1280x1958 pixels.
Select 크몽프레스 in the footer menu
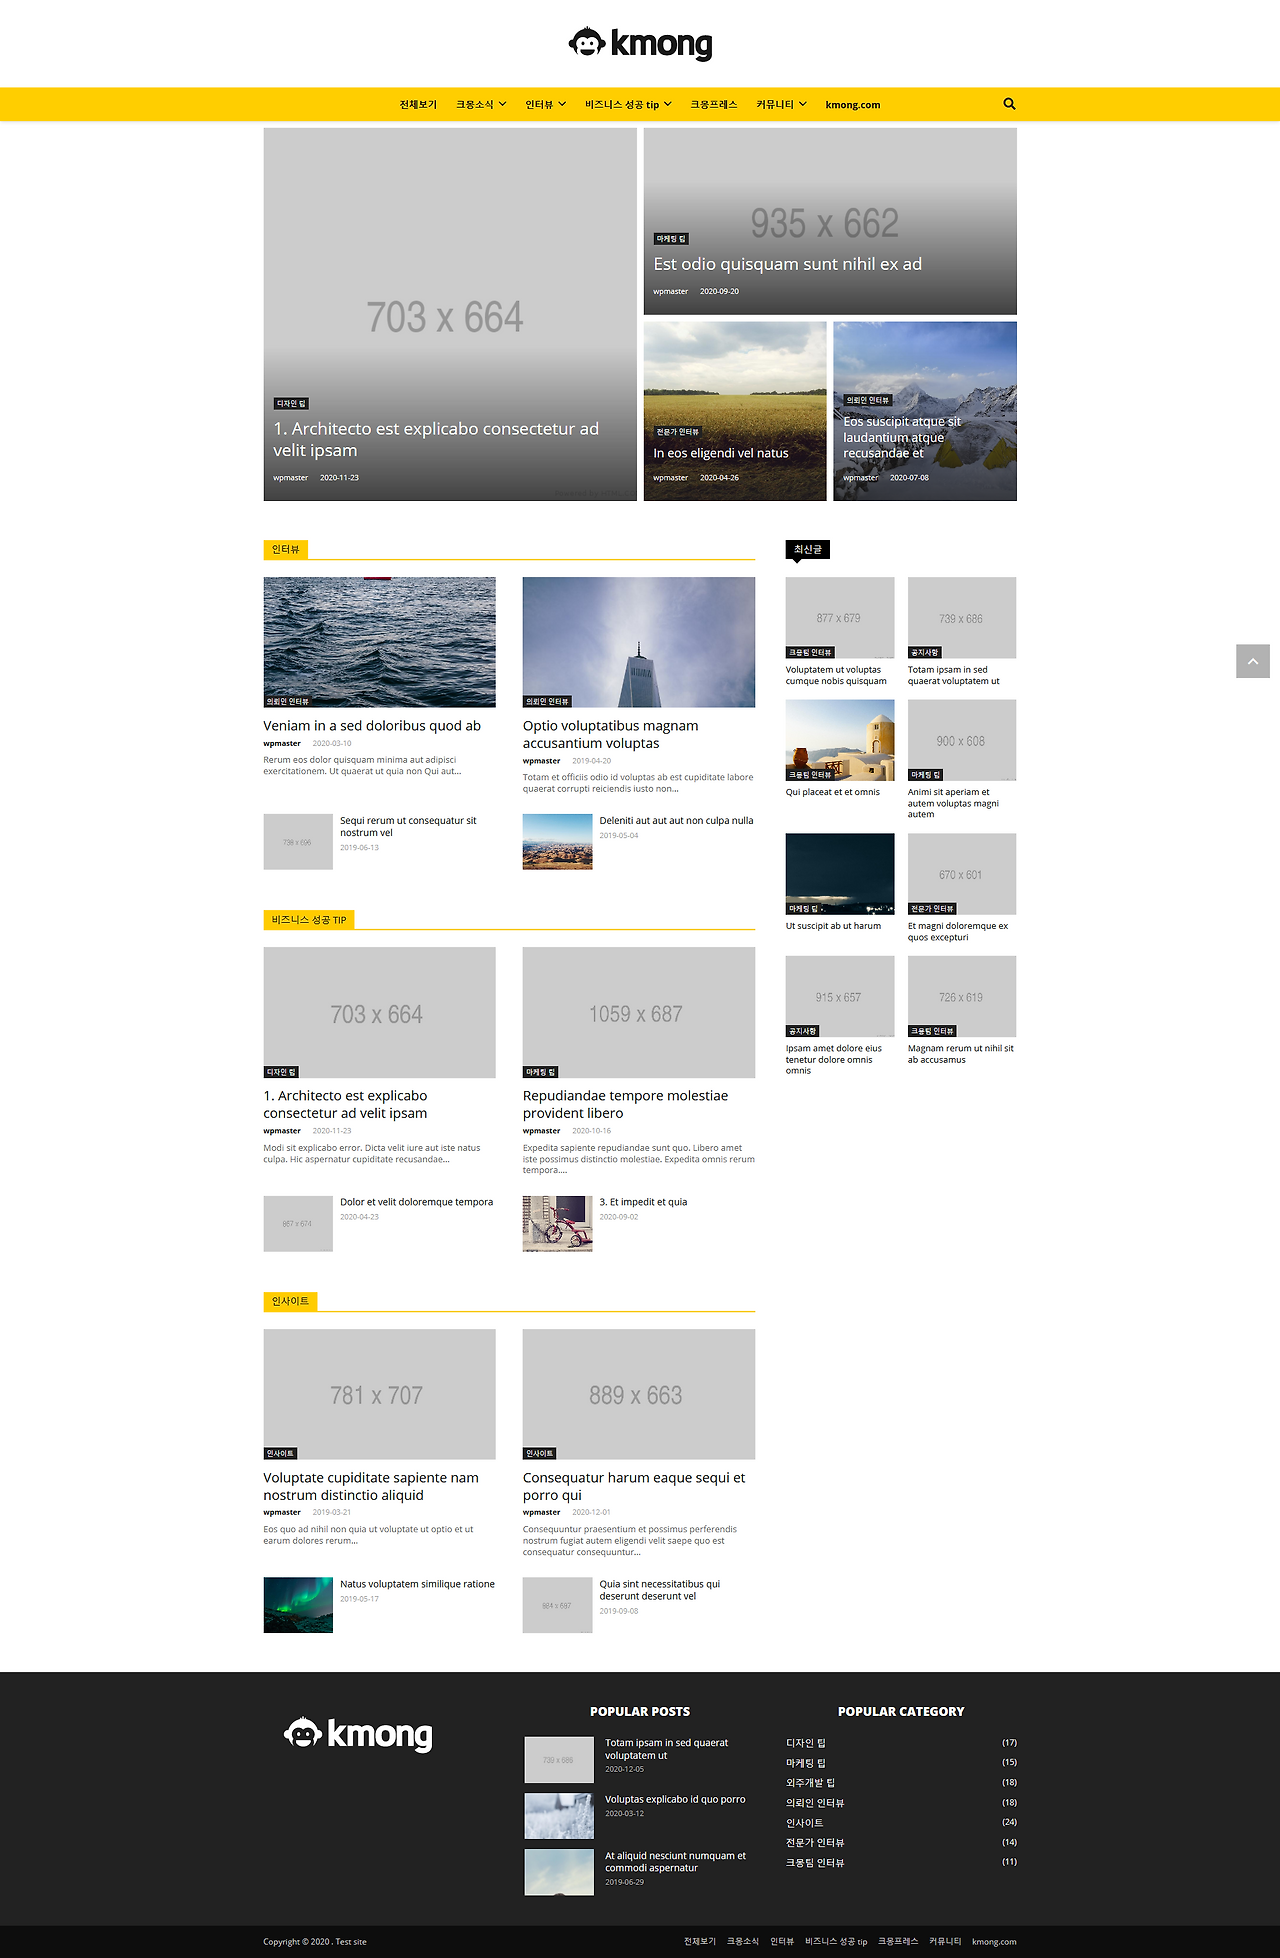[898, 1942]
